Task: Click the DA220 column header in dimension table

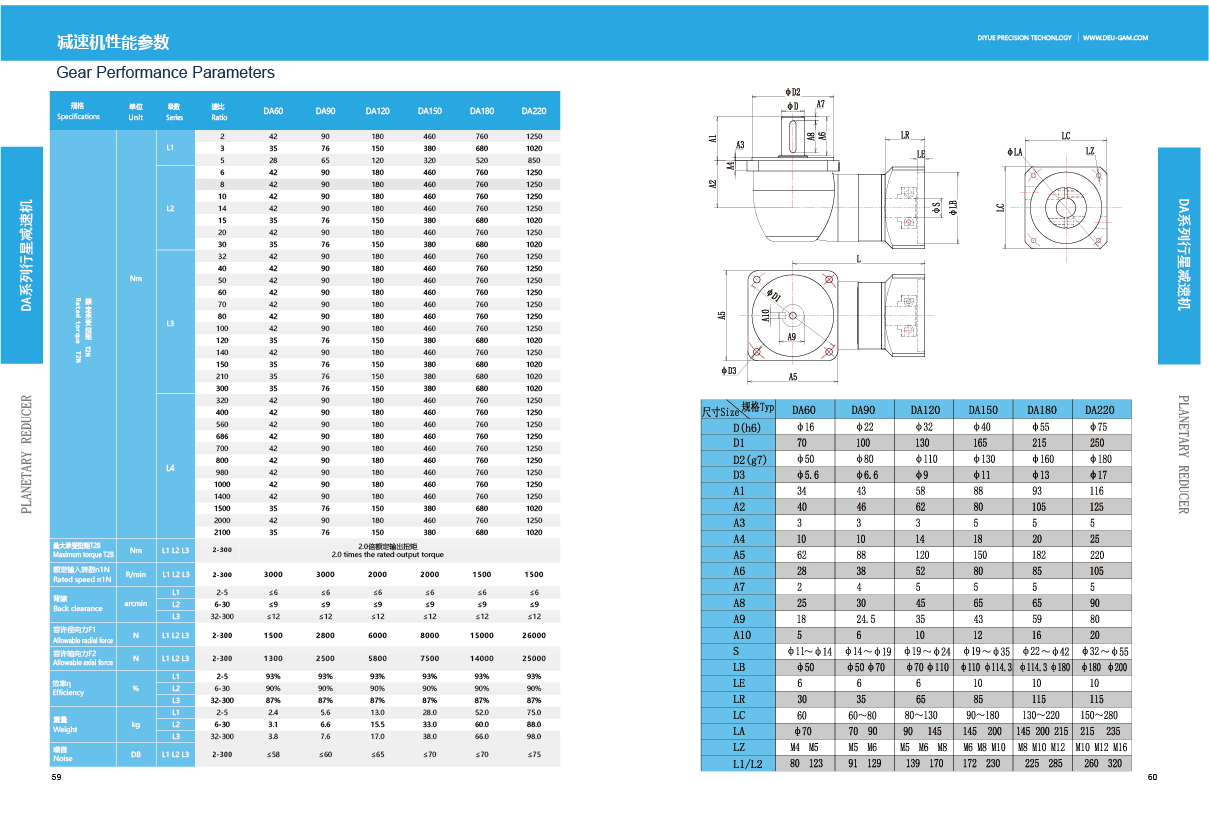Action: click(x=1102, y=409)
